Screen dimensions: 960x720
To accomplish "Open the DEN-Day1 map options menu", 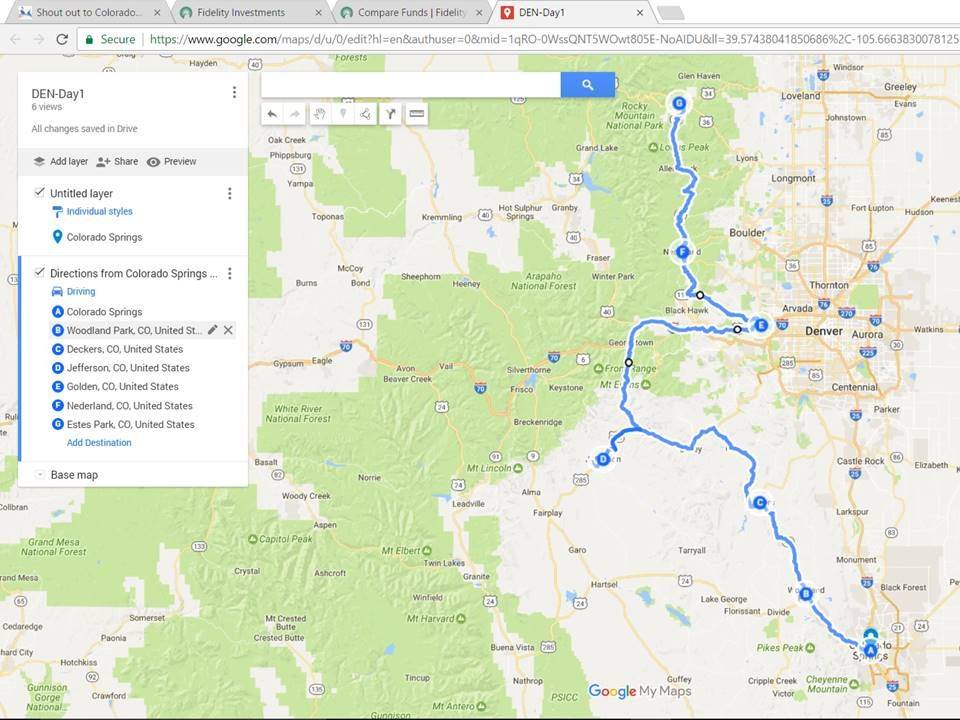I will pyautogui.click(x=234, y=92).
